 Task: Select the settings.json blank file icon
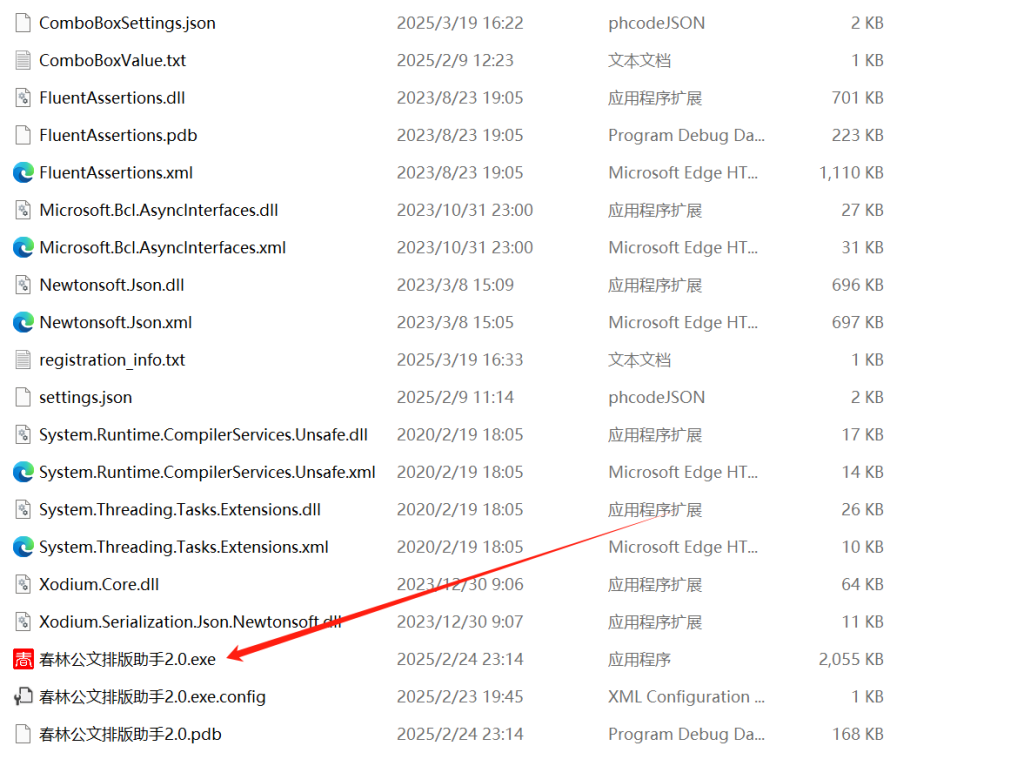(x=24, y=397)
